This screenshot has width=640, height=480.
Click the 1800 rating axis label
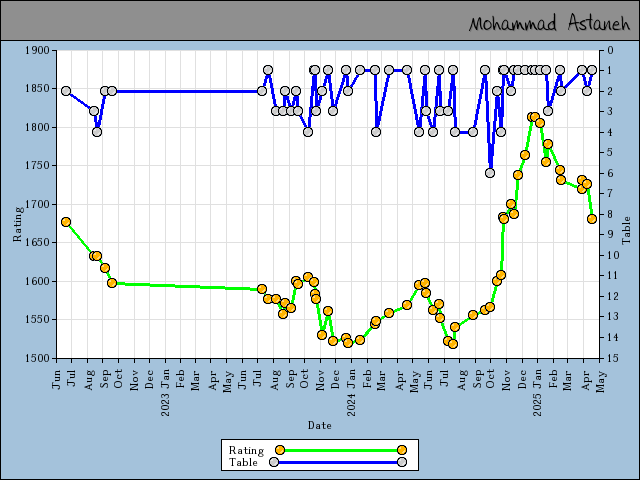coord(37,127)
